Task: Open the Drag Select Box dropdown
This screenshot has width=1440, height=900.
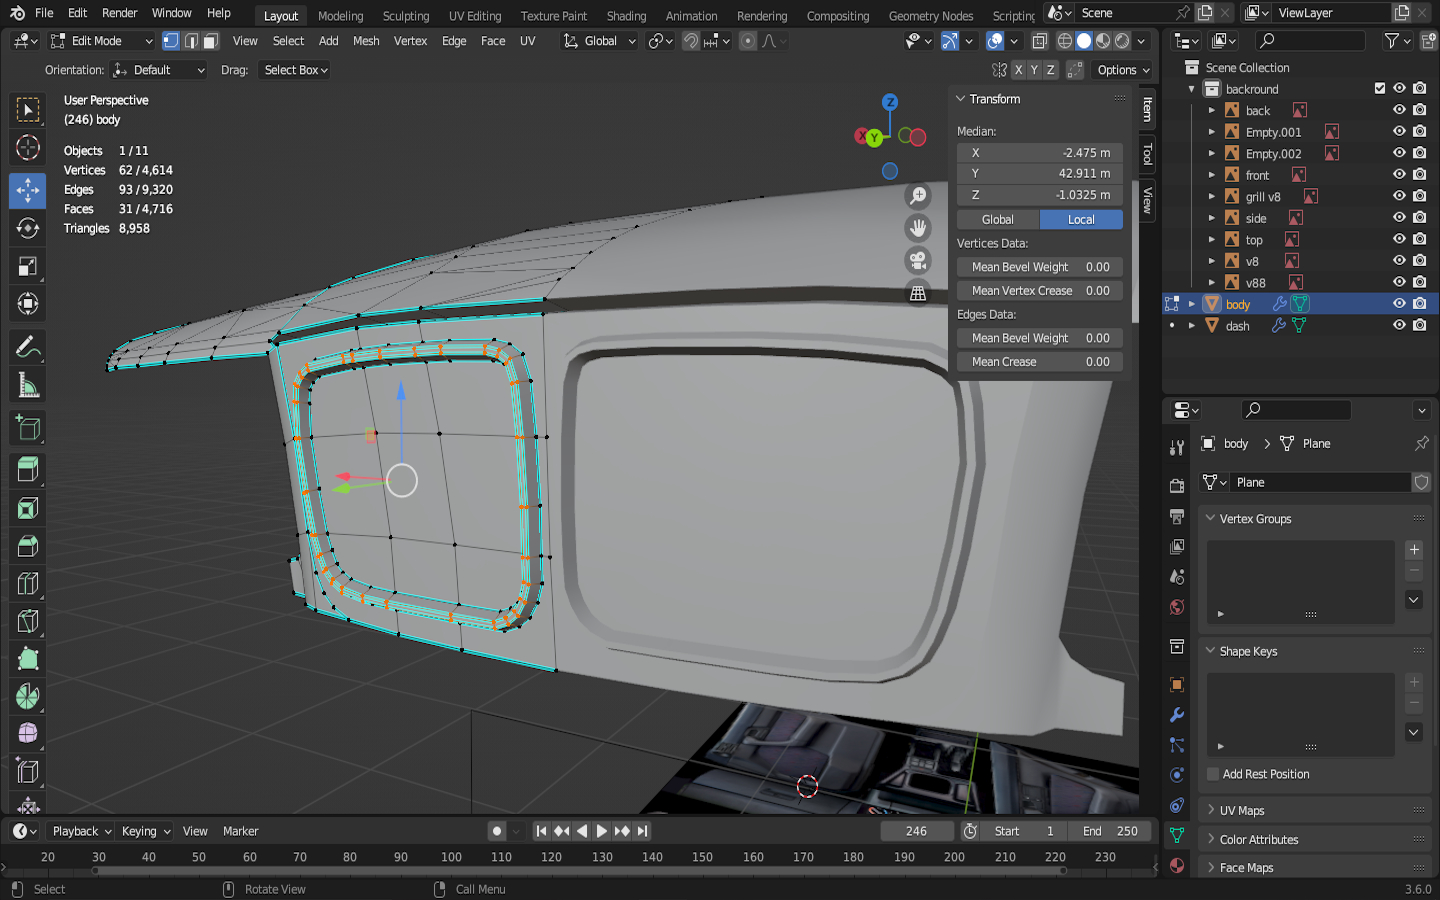Action: 295,70
